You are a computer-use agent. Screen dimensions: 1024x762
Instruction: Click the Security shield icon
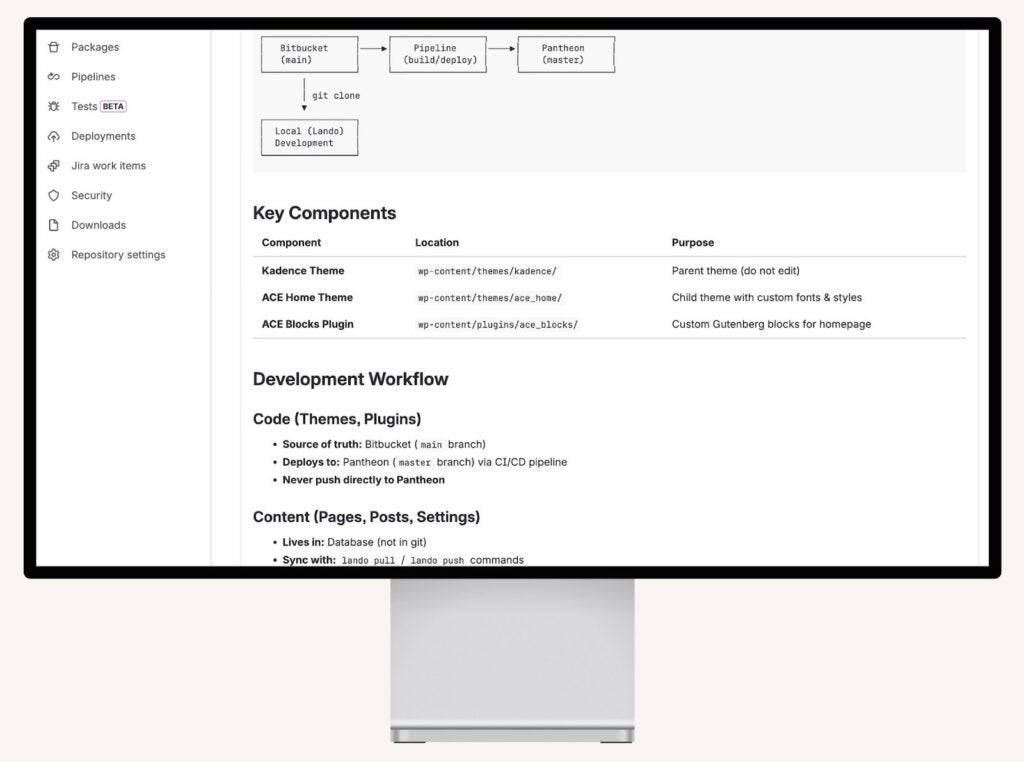[x=54, y=196]
